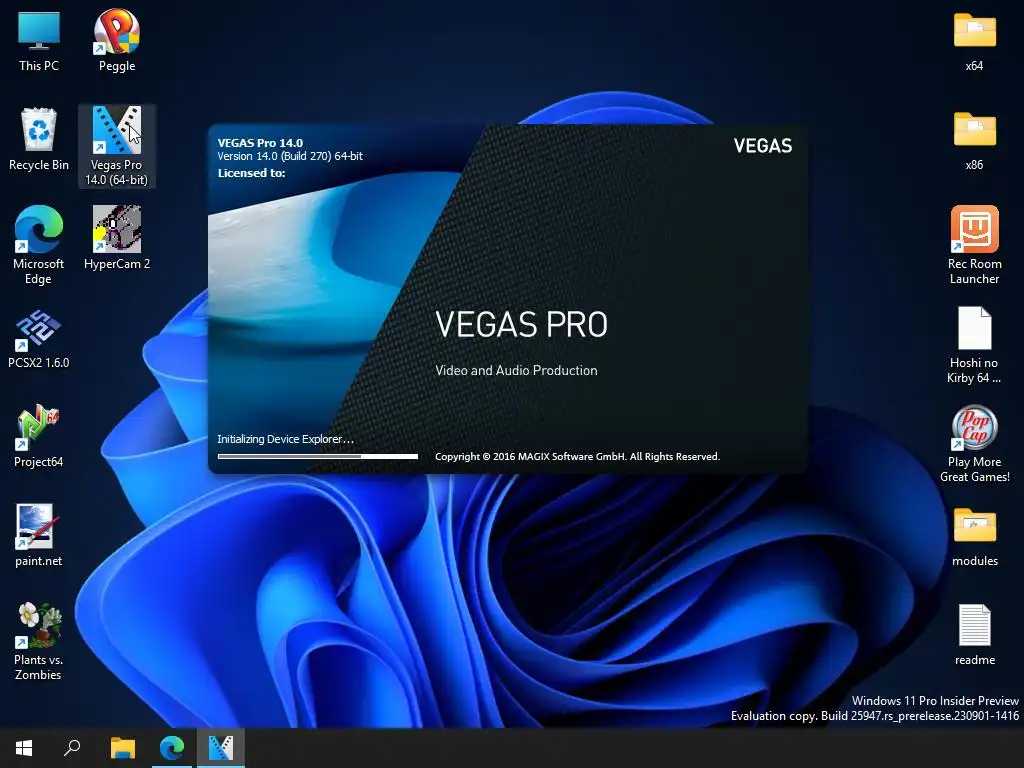
Task: Click the PCSX2 1.6.0 emulator shortcut
Action: 39,340
